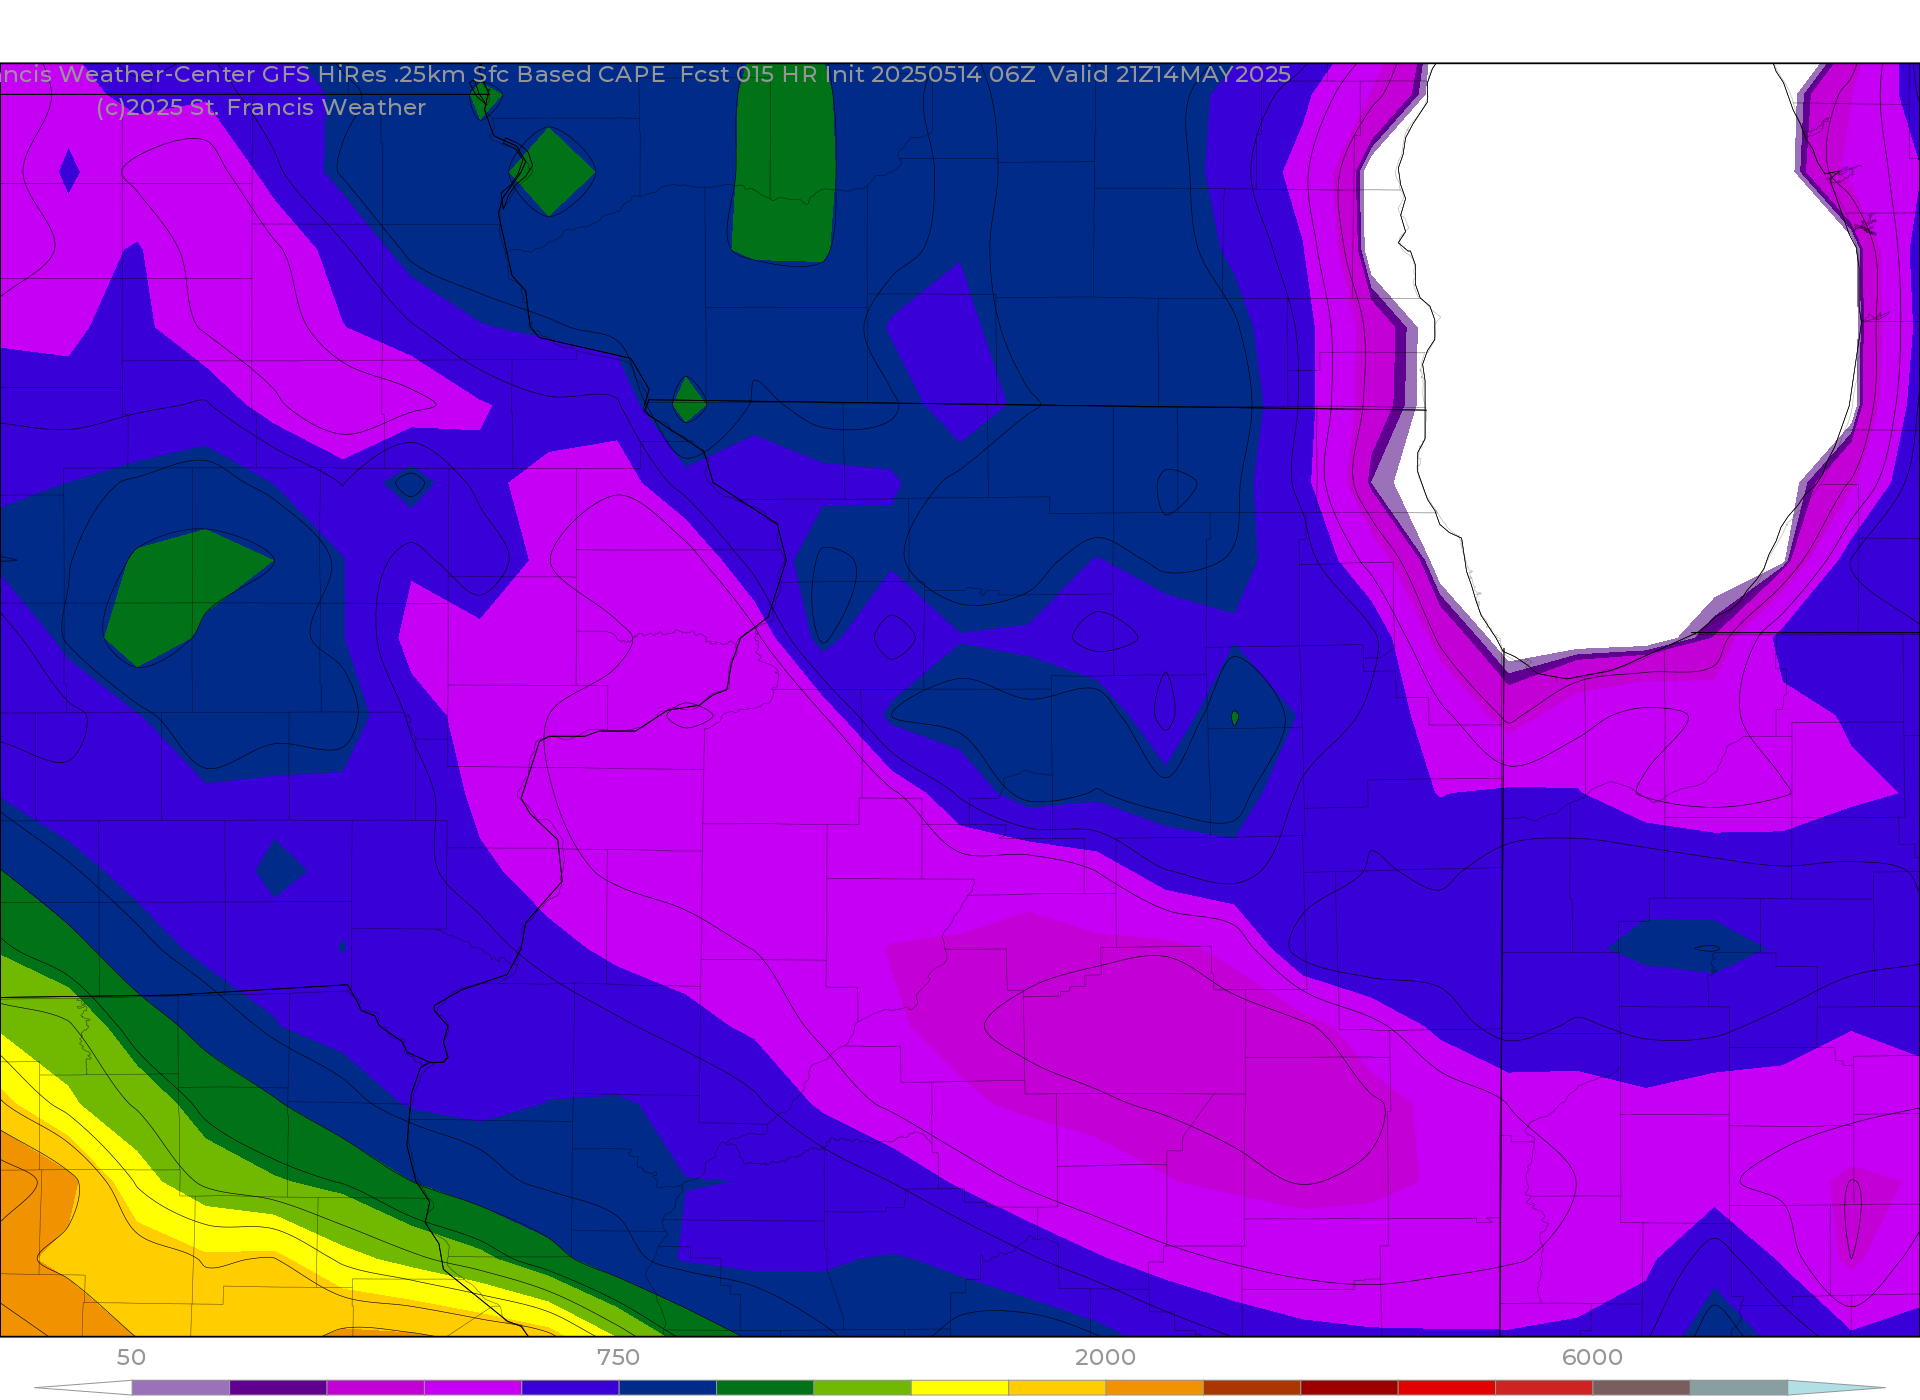Screen dimensions: 1920x1400
Task: Click the light blue arrow at legend's right end
Action: (1836, 1388)
